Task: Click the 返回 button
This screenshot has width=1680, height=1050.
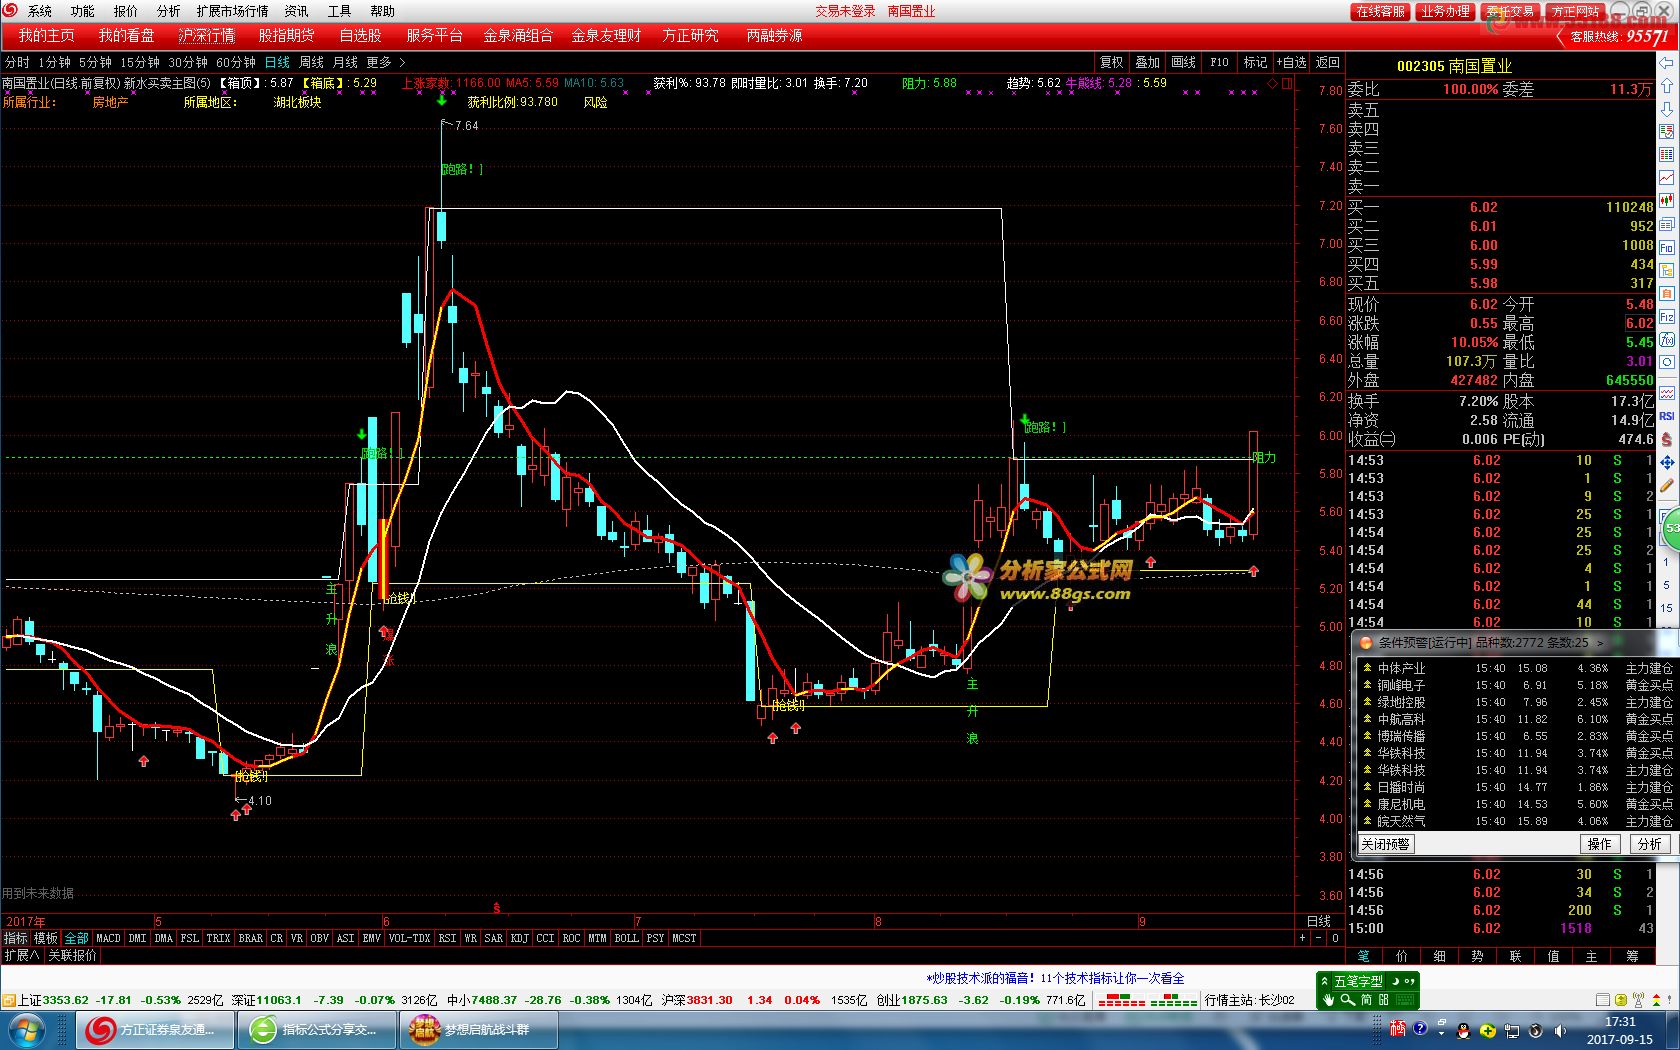Action: [1327, 62]
